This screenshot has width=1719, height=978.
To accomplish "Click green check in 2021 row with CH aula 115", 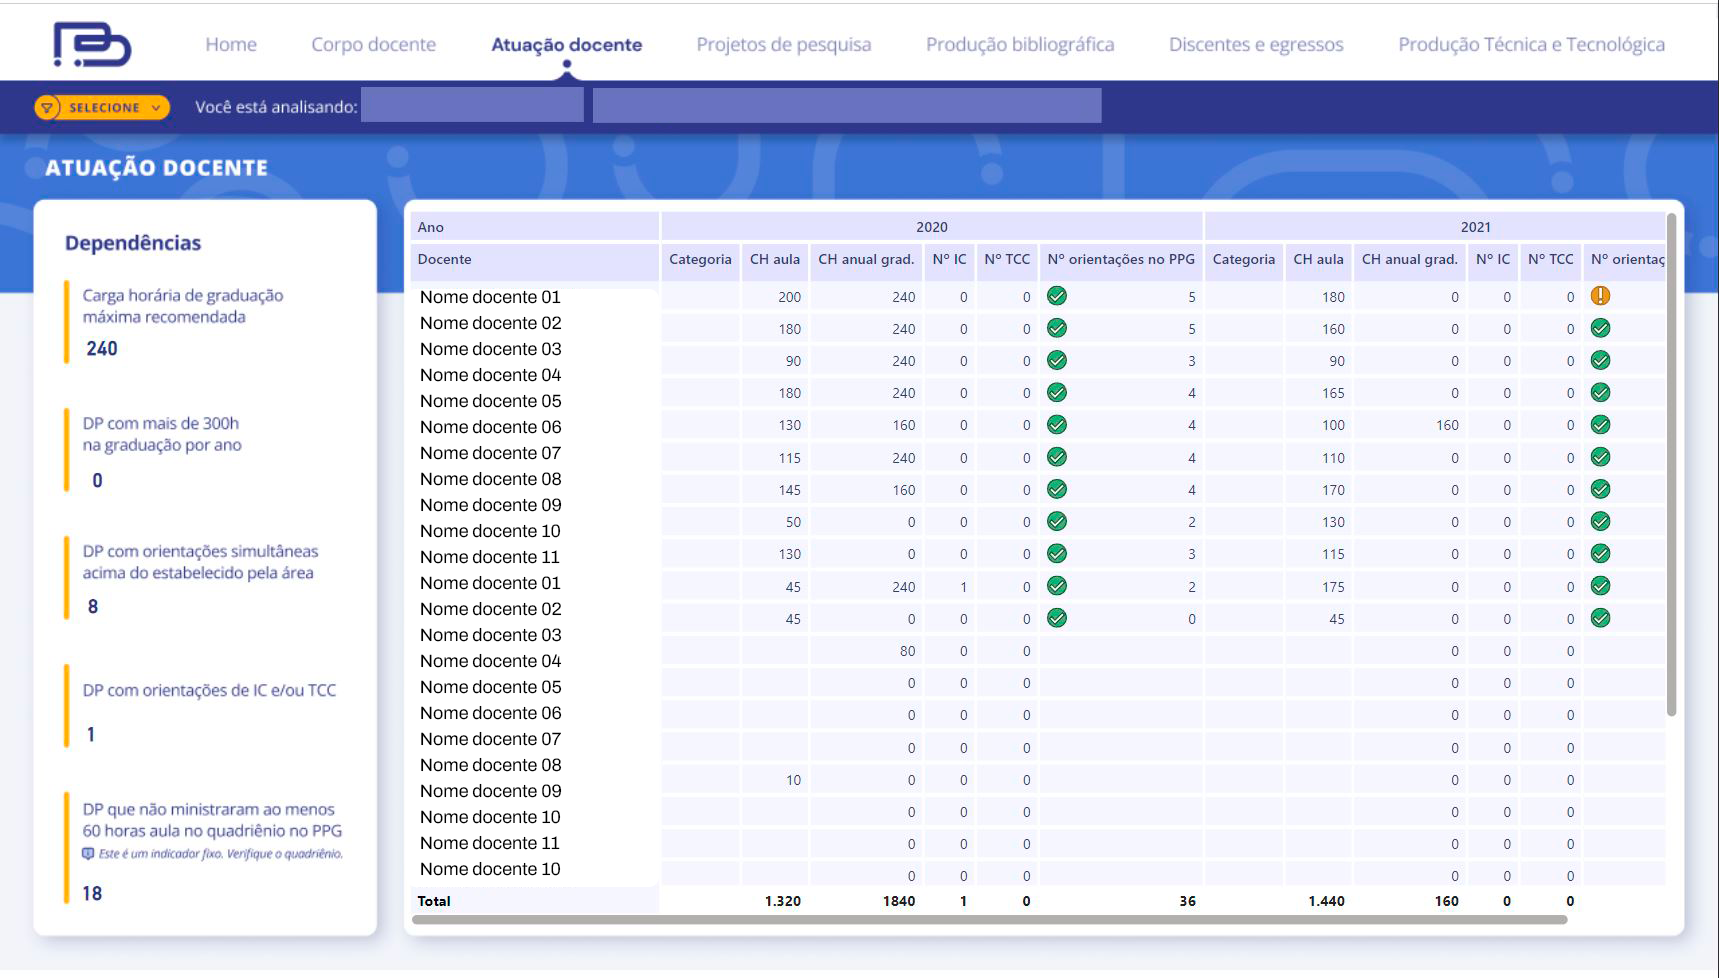I will (x=1600, y=553).
